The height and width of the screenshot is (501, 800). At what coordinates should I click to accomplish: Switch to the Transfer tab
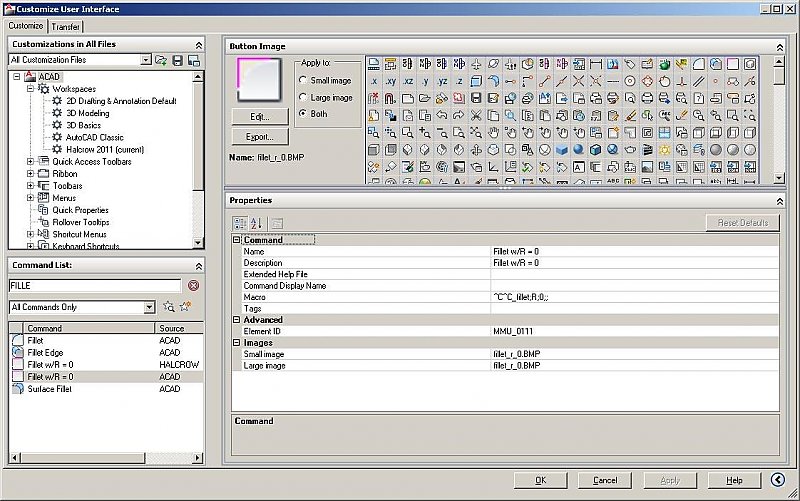pyautogui.click(x=68, y=26)
